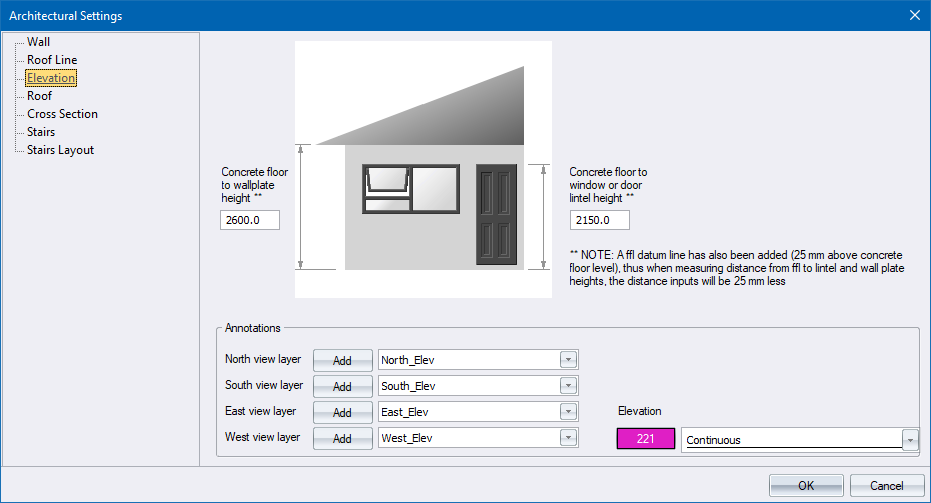
Task: Add a North view layer
Action: pos(342,360)
